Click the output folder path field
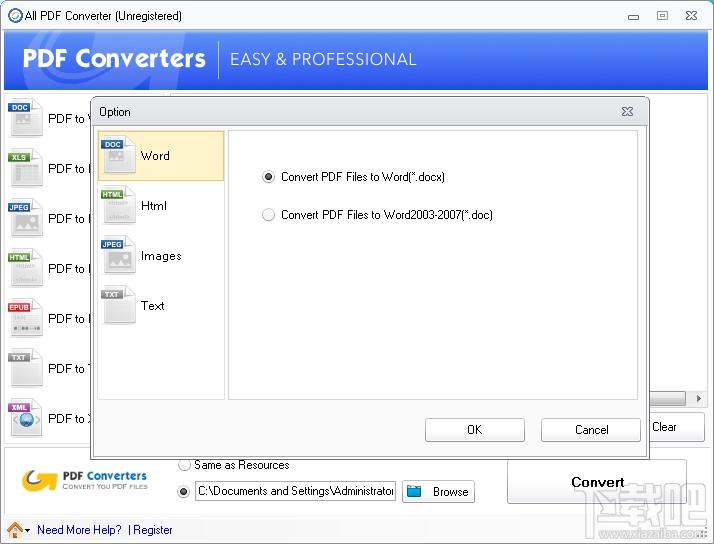 (296, 491)
